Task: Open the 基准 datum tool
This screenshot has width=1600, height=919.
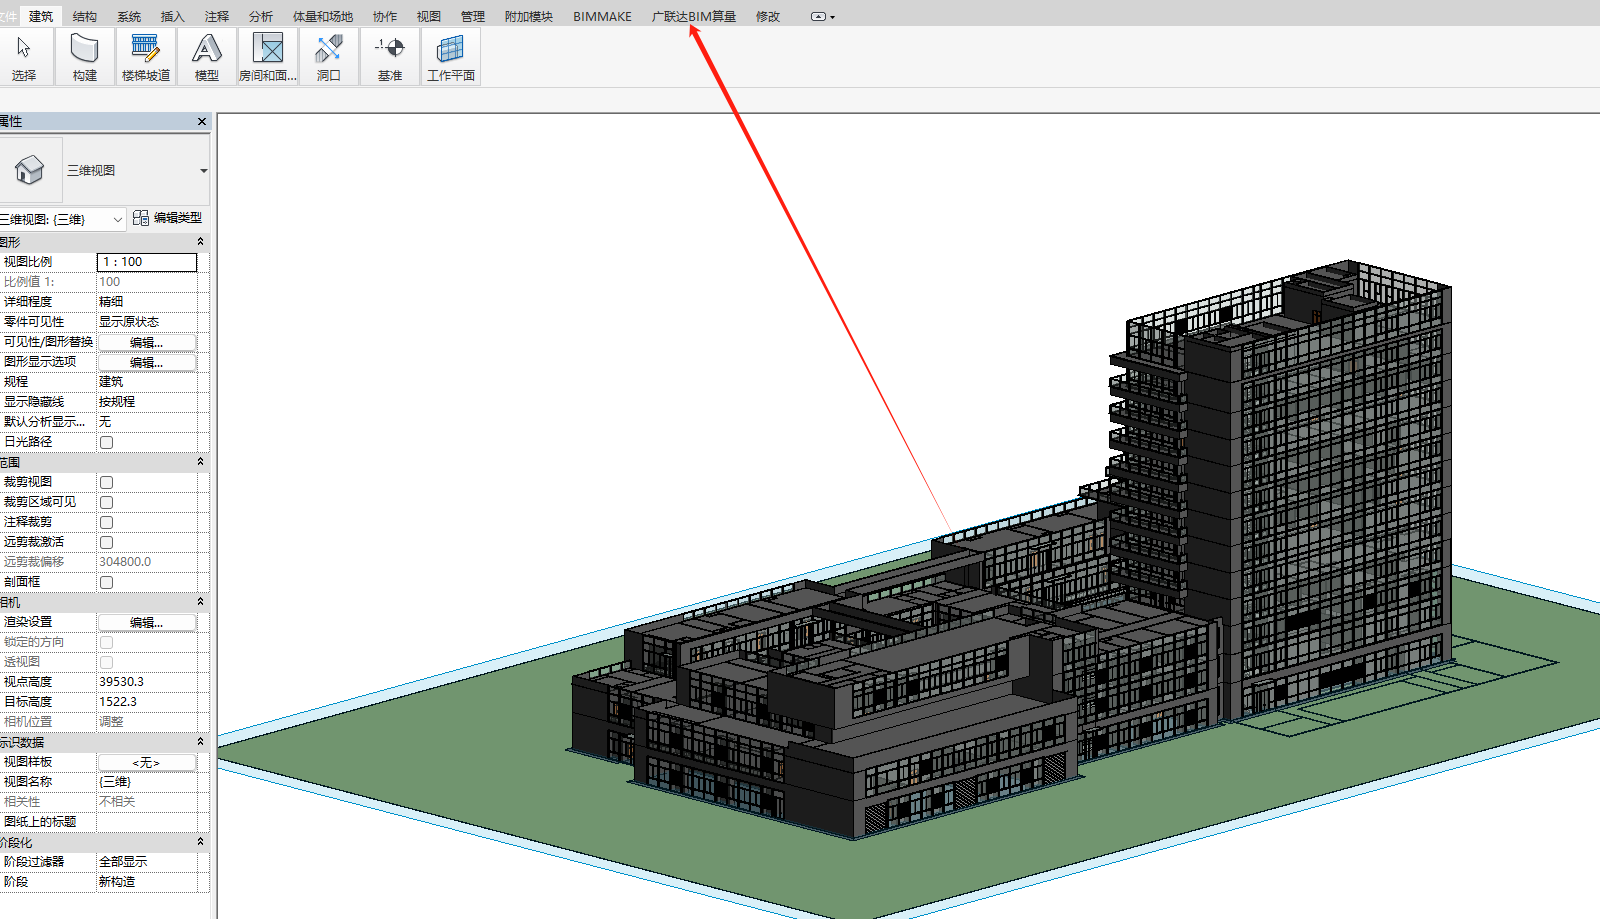Action: [390, 57]
